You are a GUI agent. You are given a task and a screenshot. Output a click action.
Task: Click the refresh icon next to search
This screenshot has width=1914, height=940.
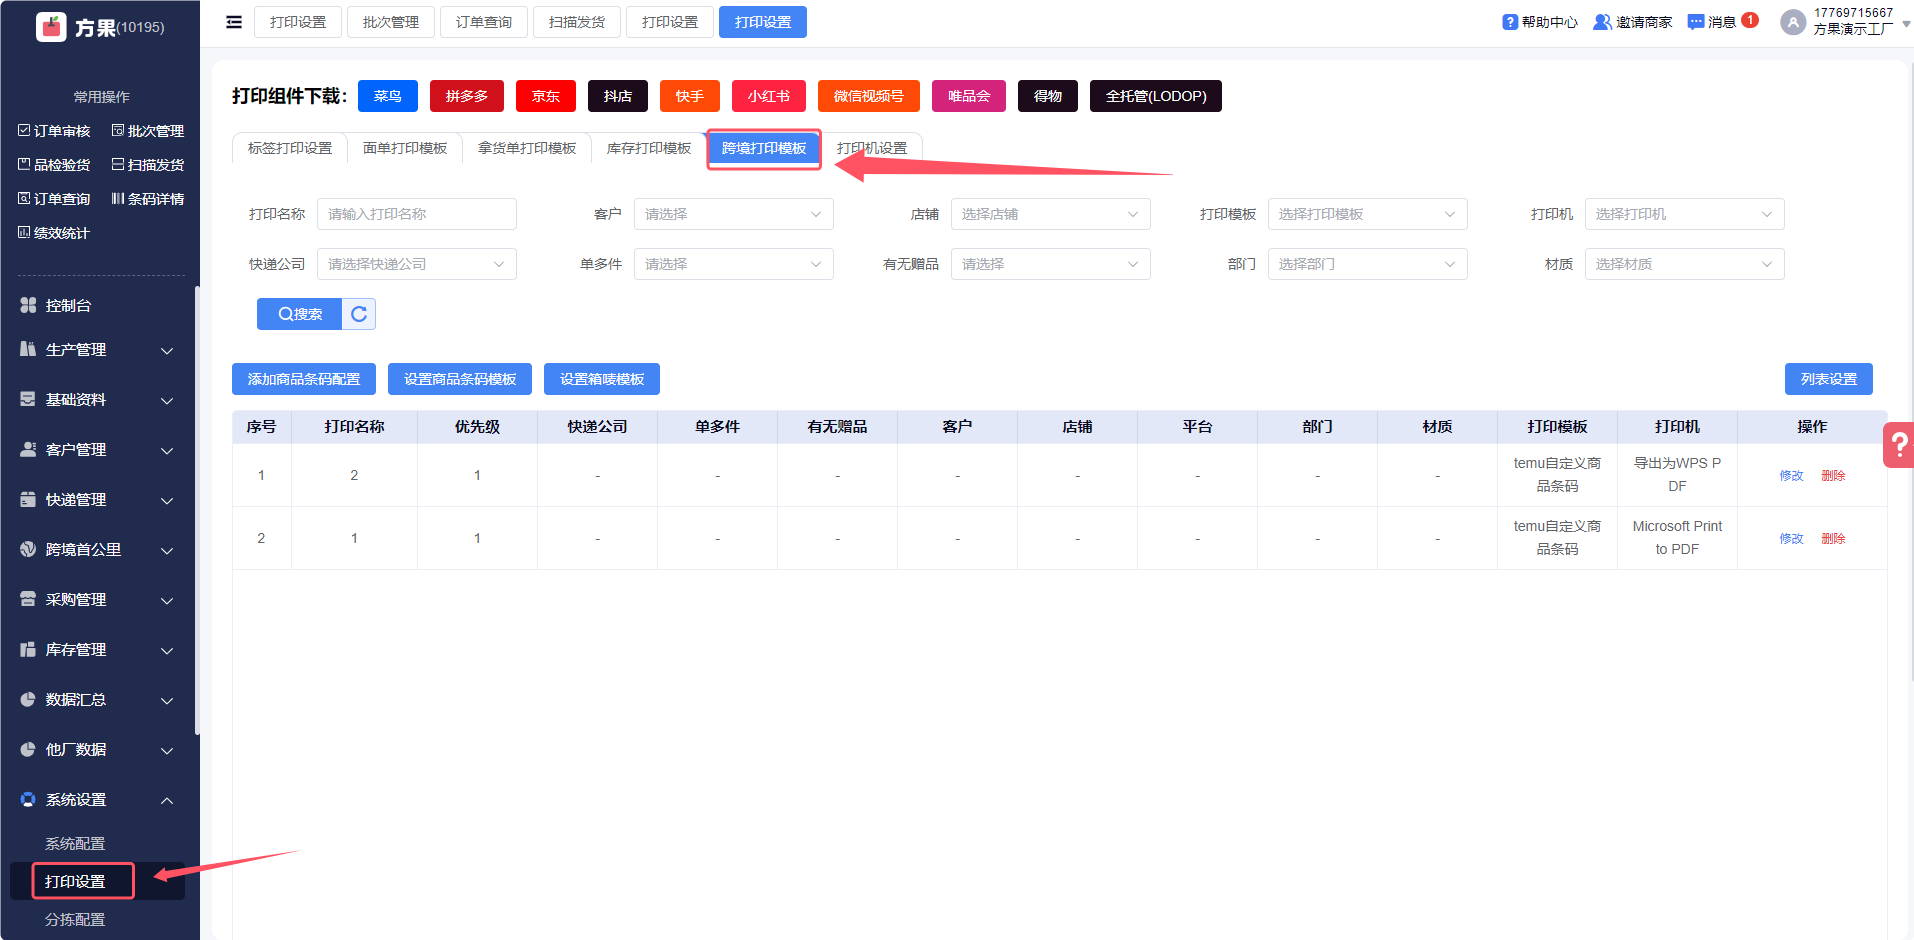coord(359,314)
